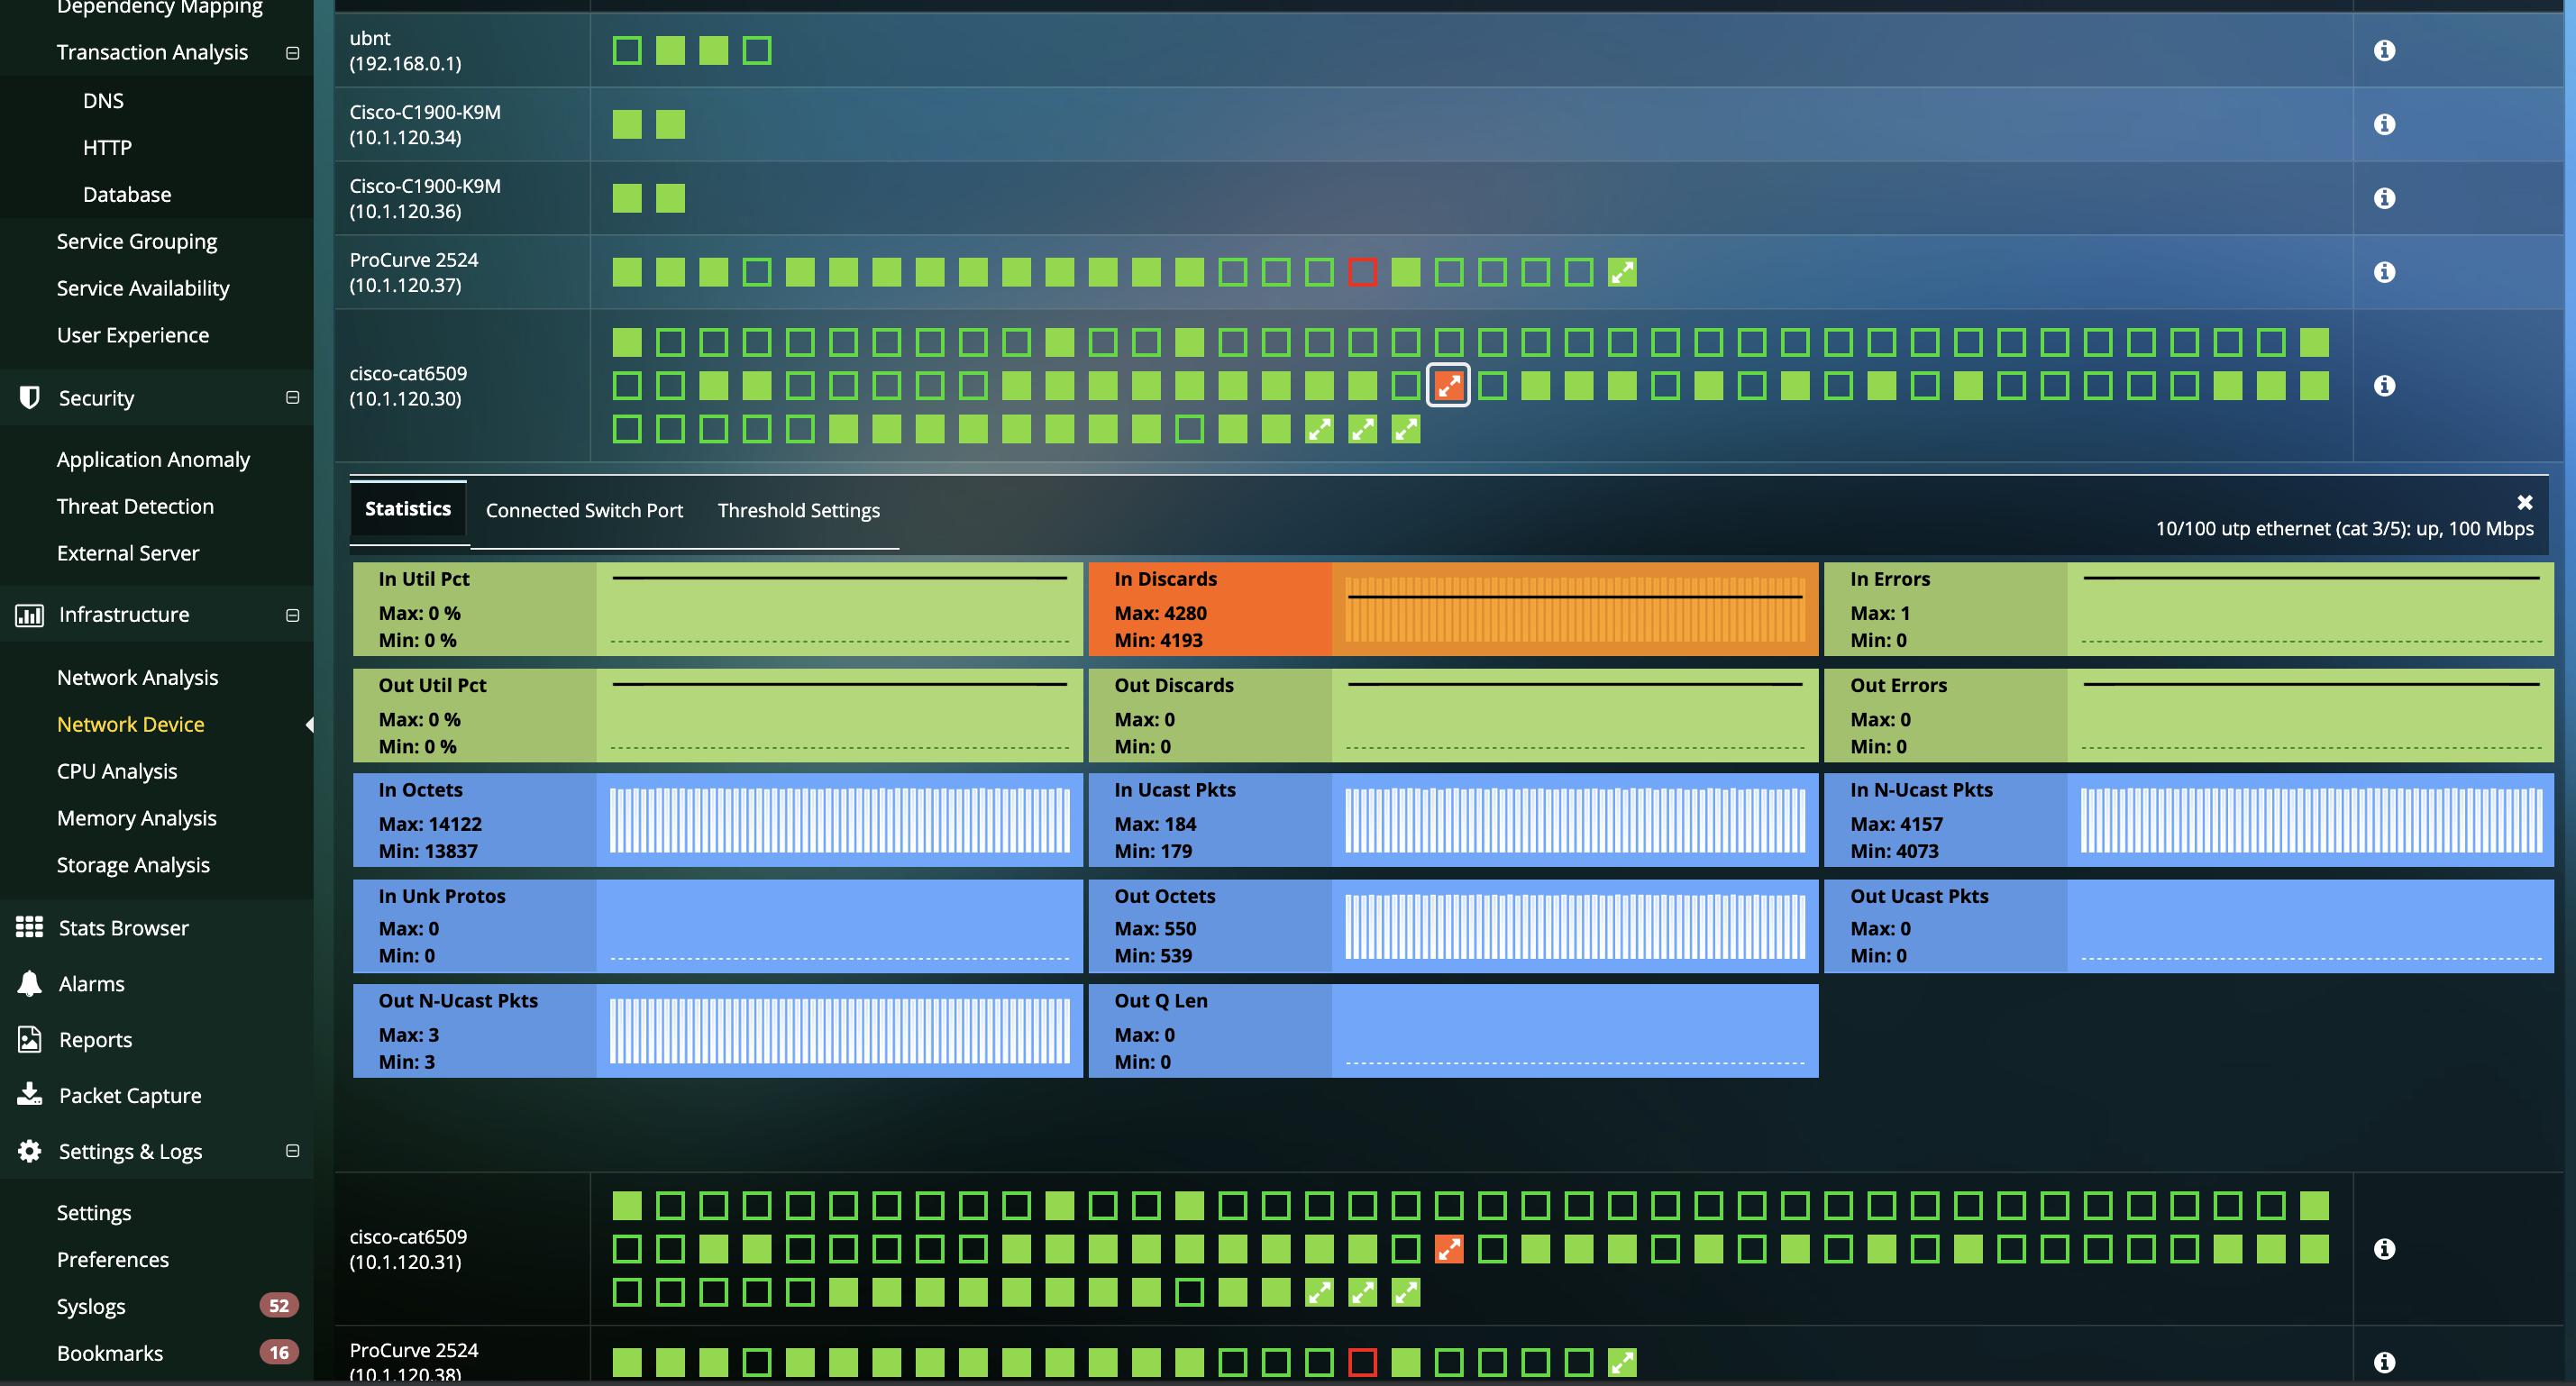Click the In Octets bar chart
The image size is (2576, 1386).
click(x=840, y=820)
